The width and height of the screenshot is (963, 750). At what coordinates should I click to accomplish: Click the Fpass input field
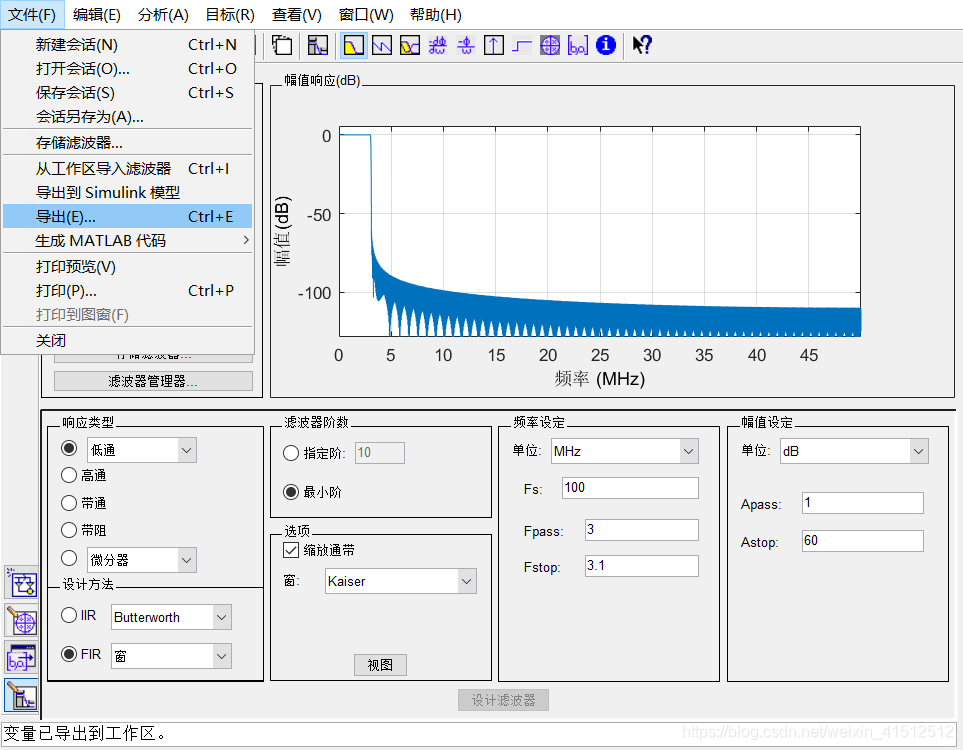[642, 530]
